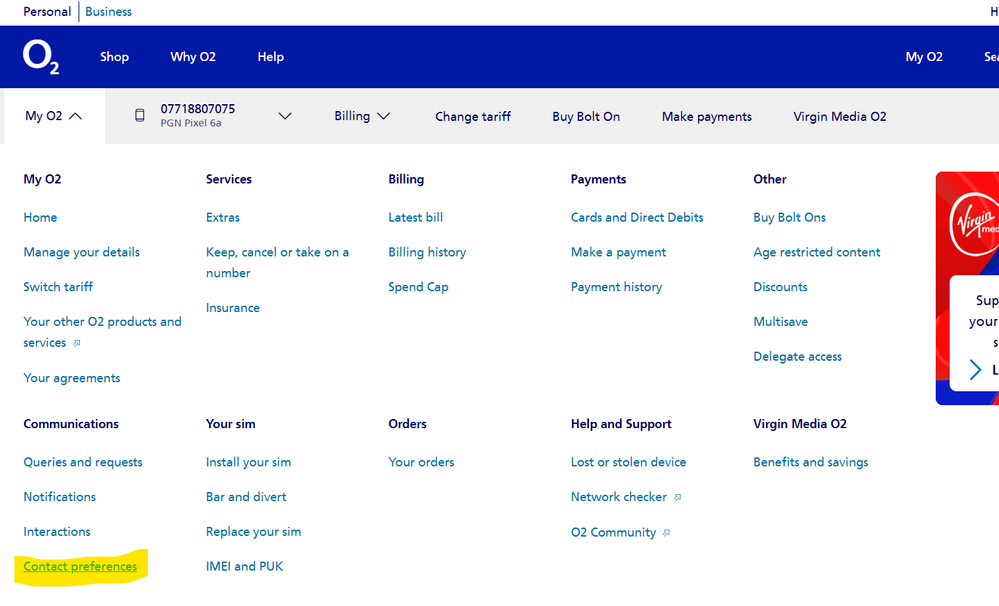Open the Switch tariff link

pos(58,287)
